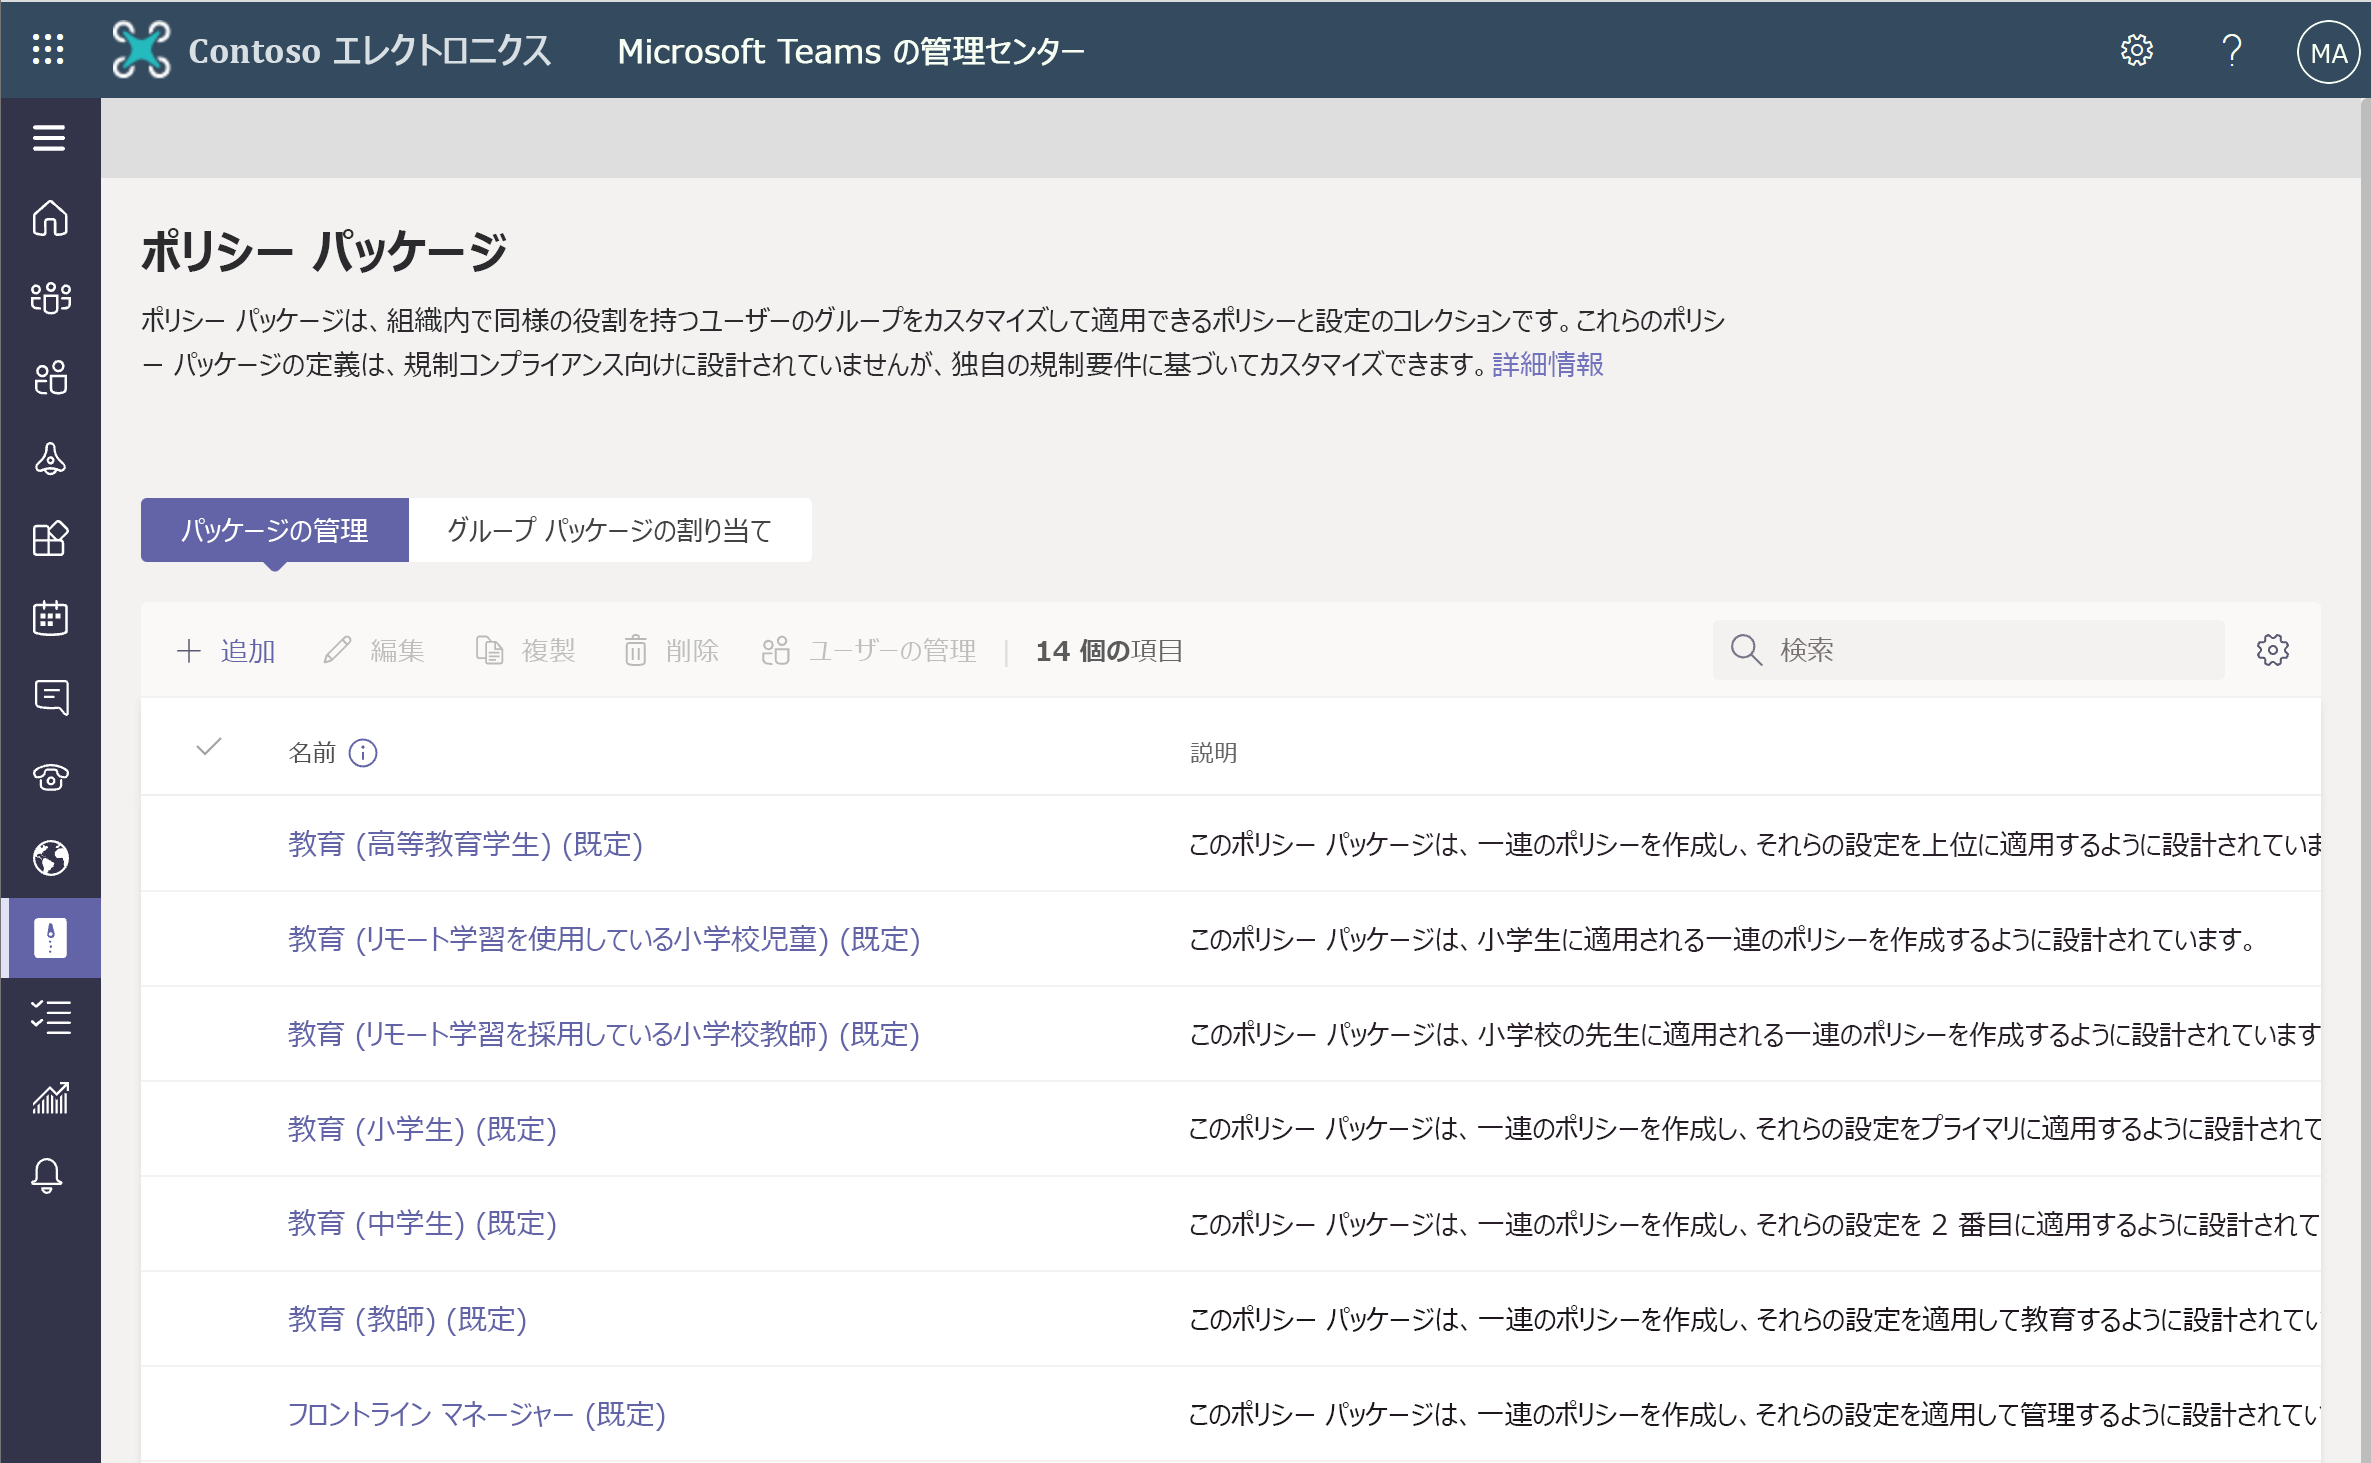Select Policy packages sidebar icon
This screenshot has width=2371, height=1463.
coord(50,938)
